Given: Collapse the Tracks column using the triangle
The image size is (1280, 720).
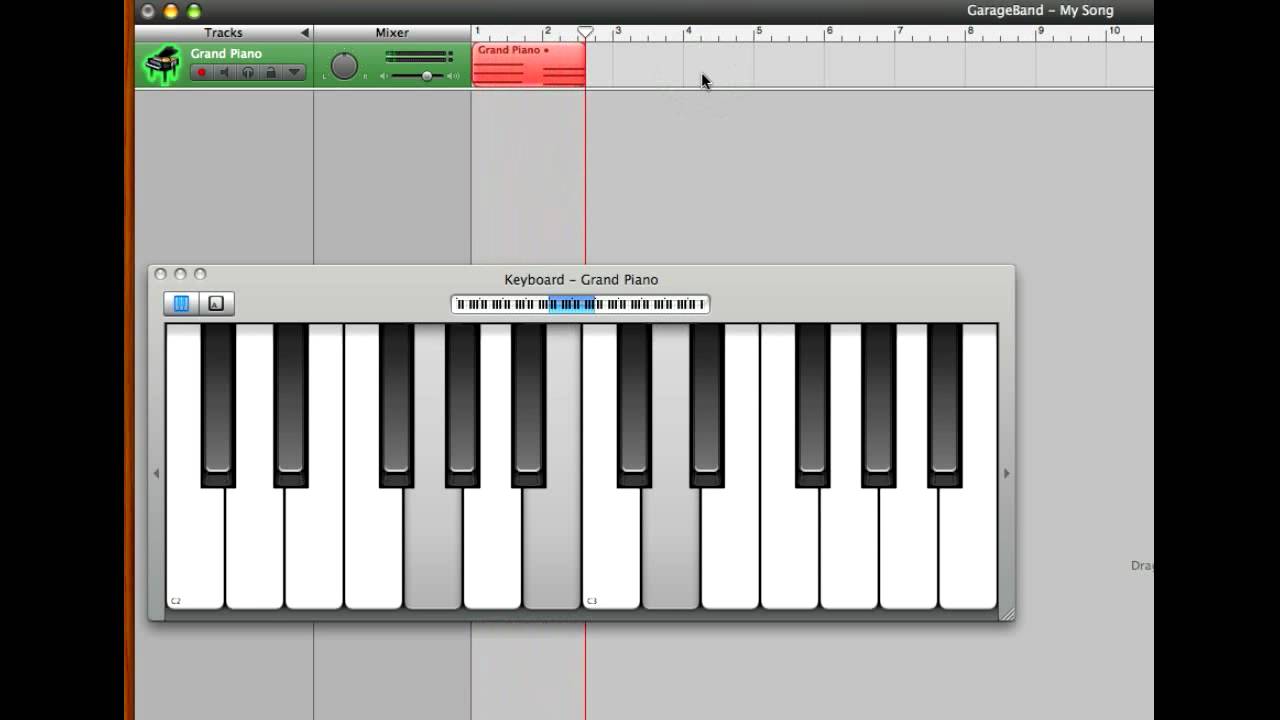Looking at the screenshot, I should click(304, 33).
